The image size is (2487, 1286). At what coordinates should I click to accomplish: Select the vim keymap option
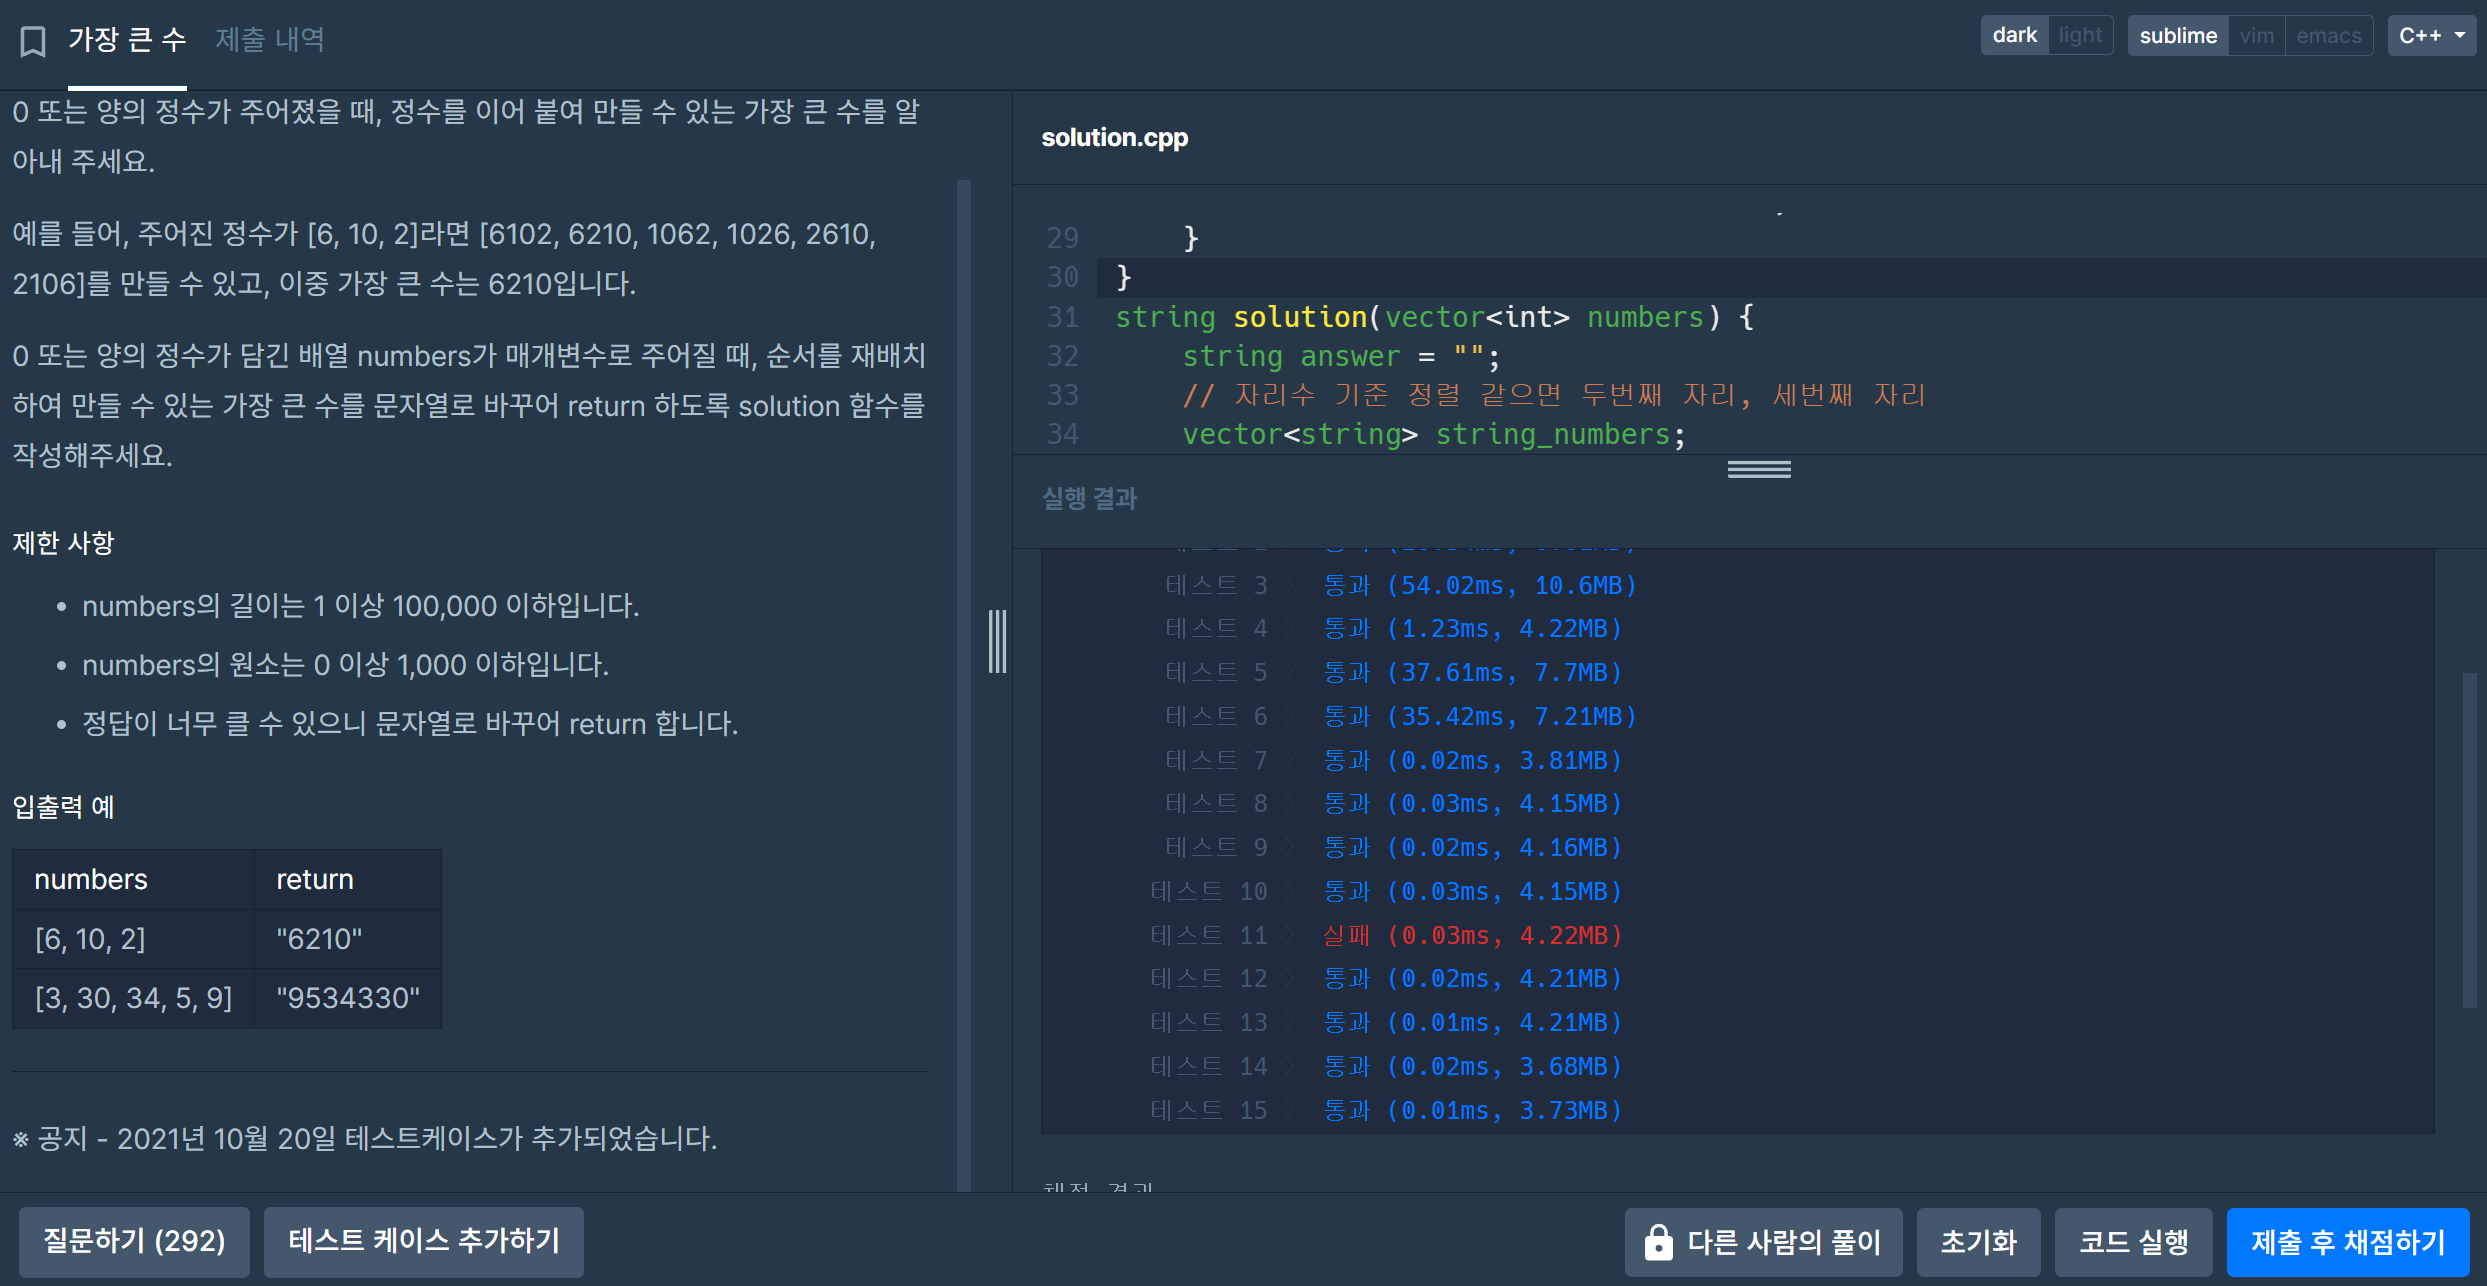(2256, 36)
